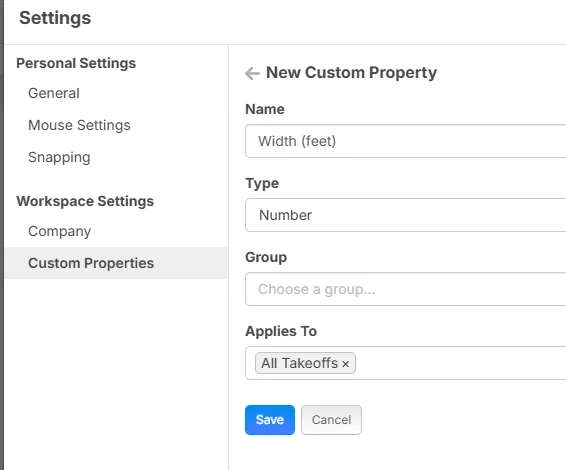Expand the Applies To selection field
The height and width of the screenshot is (470, 566).
(x=405, y=363)
